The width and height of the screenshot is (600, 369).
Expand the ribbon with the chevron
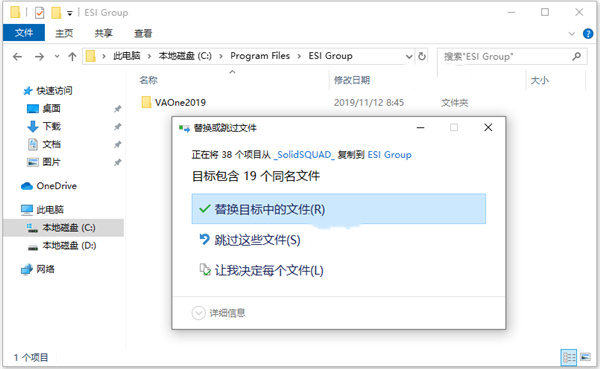(572, 34)
